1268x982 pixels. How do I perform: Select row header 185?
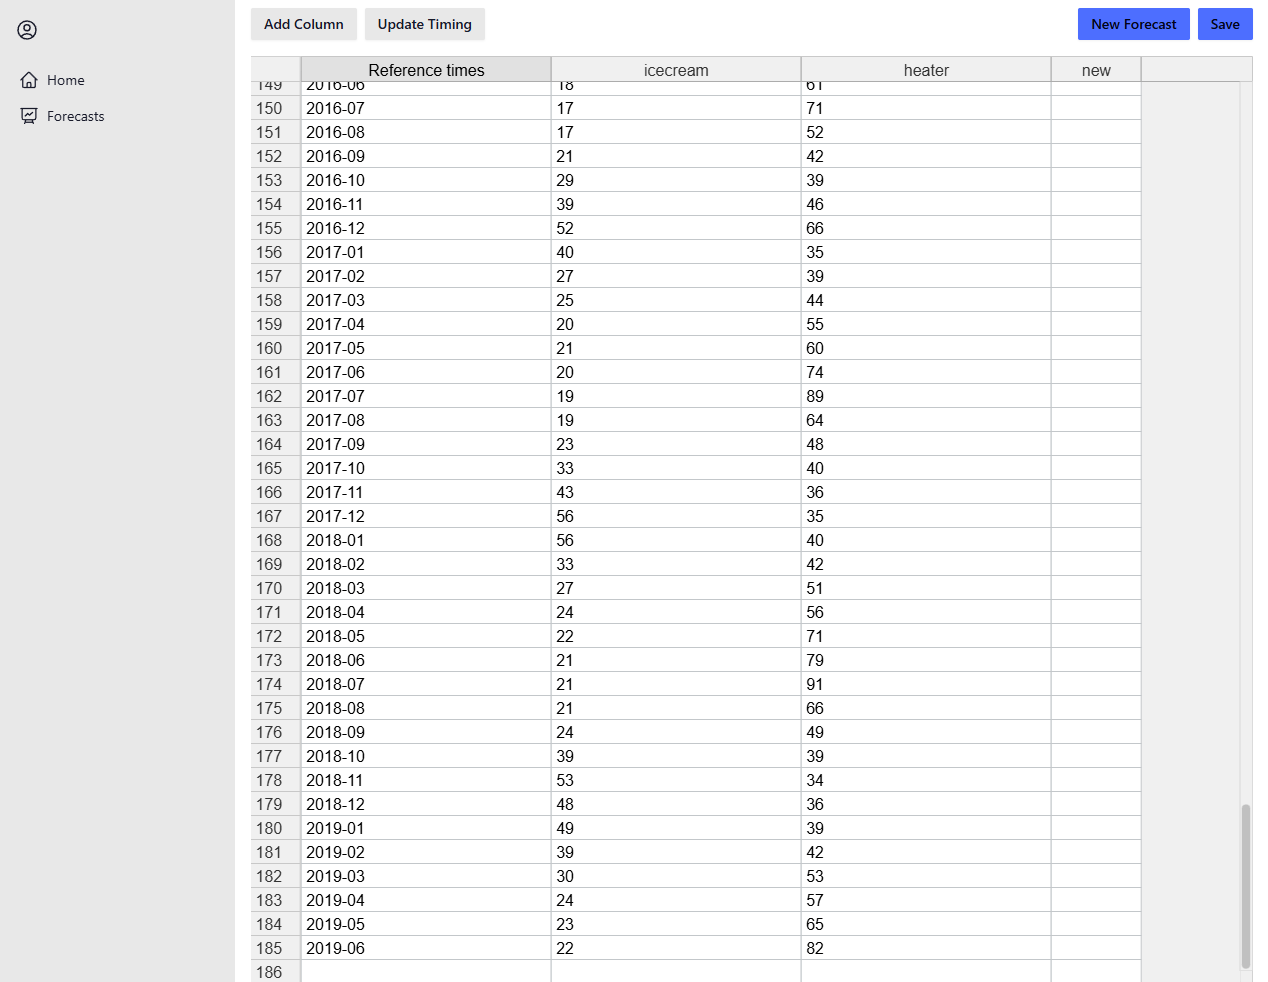[276, 948]
